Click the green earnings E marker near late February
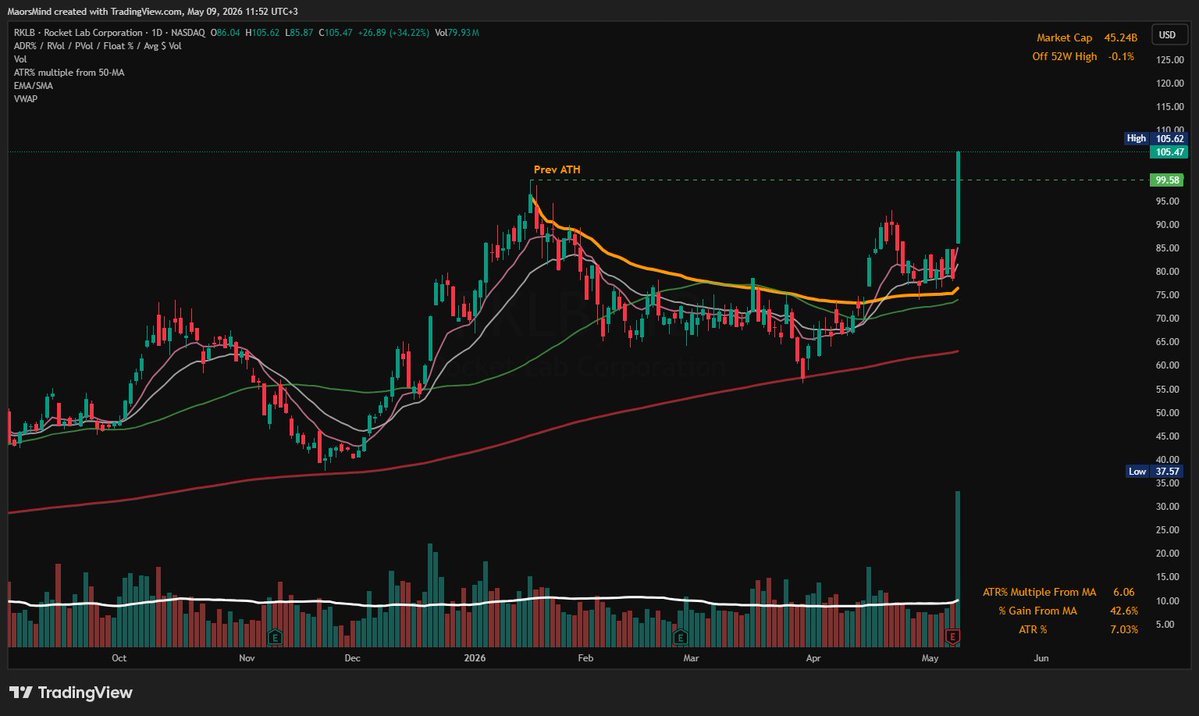1199x716 pixels. coord(680,636)
